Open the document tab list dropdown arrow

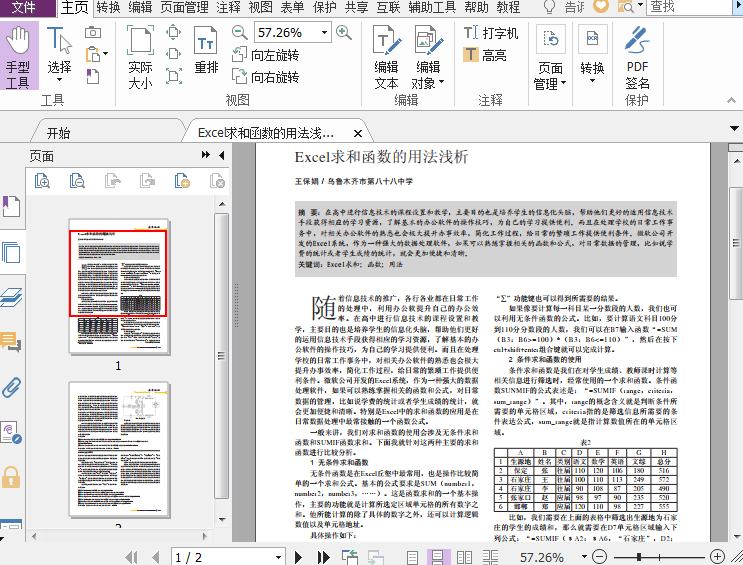click(x=734, y=128)
